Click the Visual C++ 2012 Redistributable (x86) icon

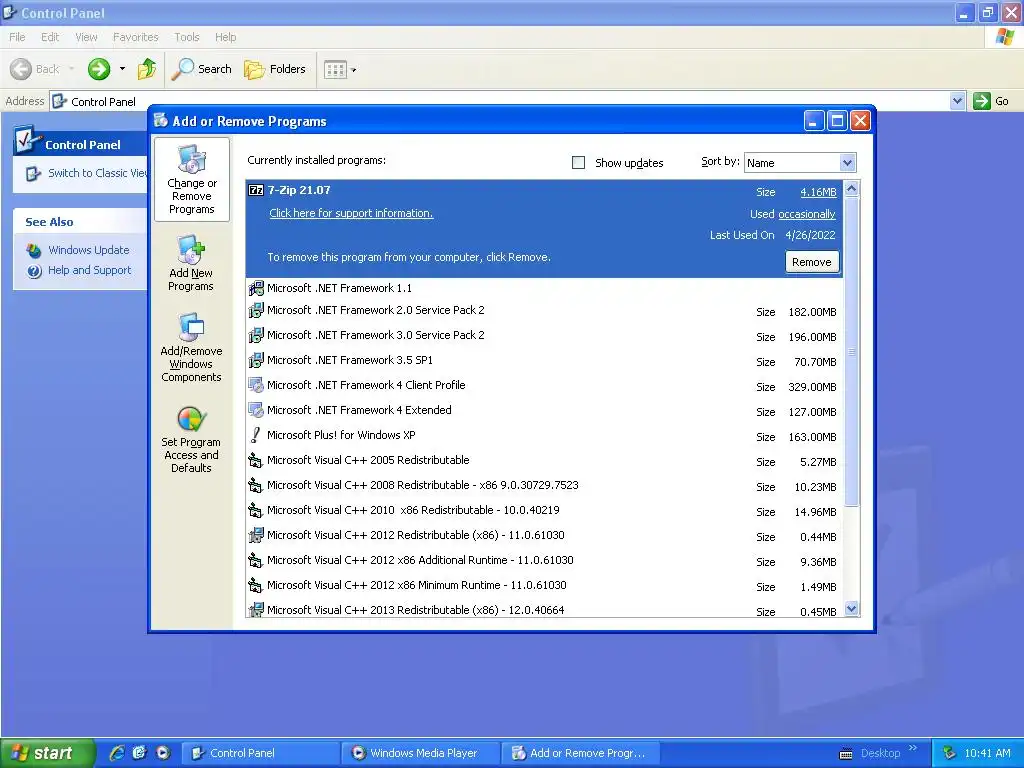[x=256, y=535]
